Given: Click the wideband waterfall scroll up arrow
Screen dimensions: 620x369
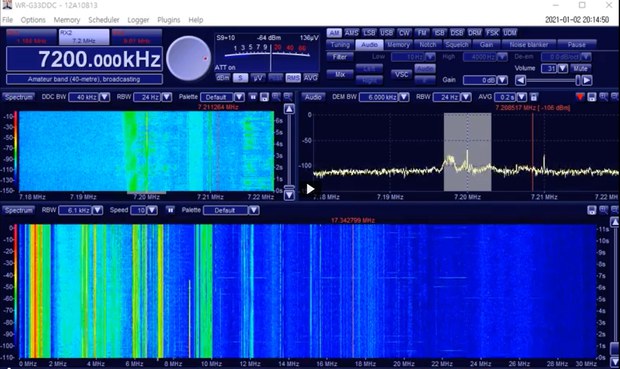Looking at the screenshot, I should (x=615, y=222).
